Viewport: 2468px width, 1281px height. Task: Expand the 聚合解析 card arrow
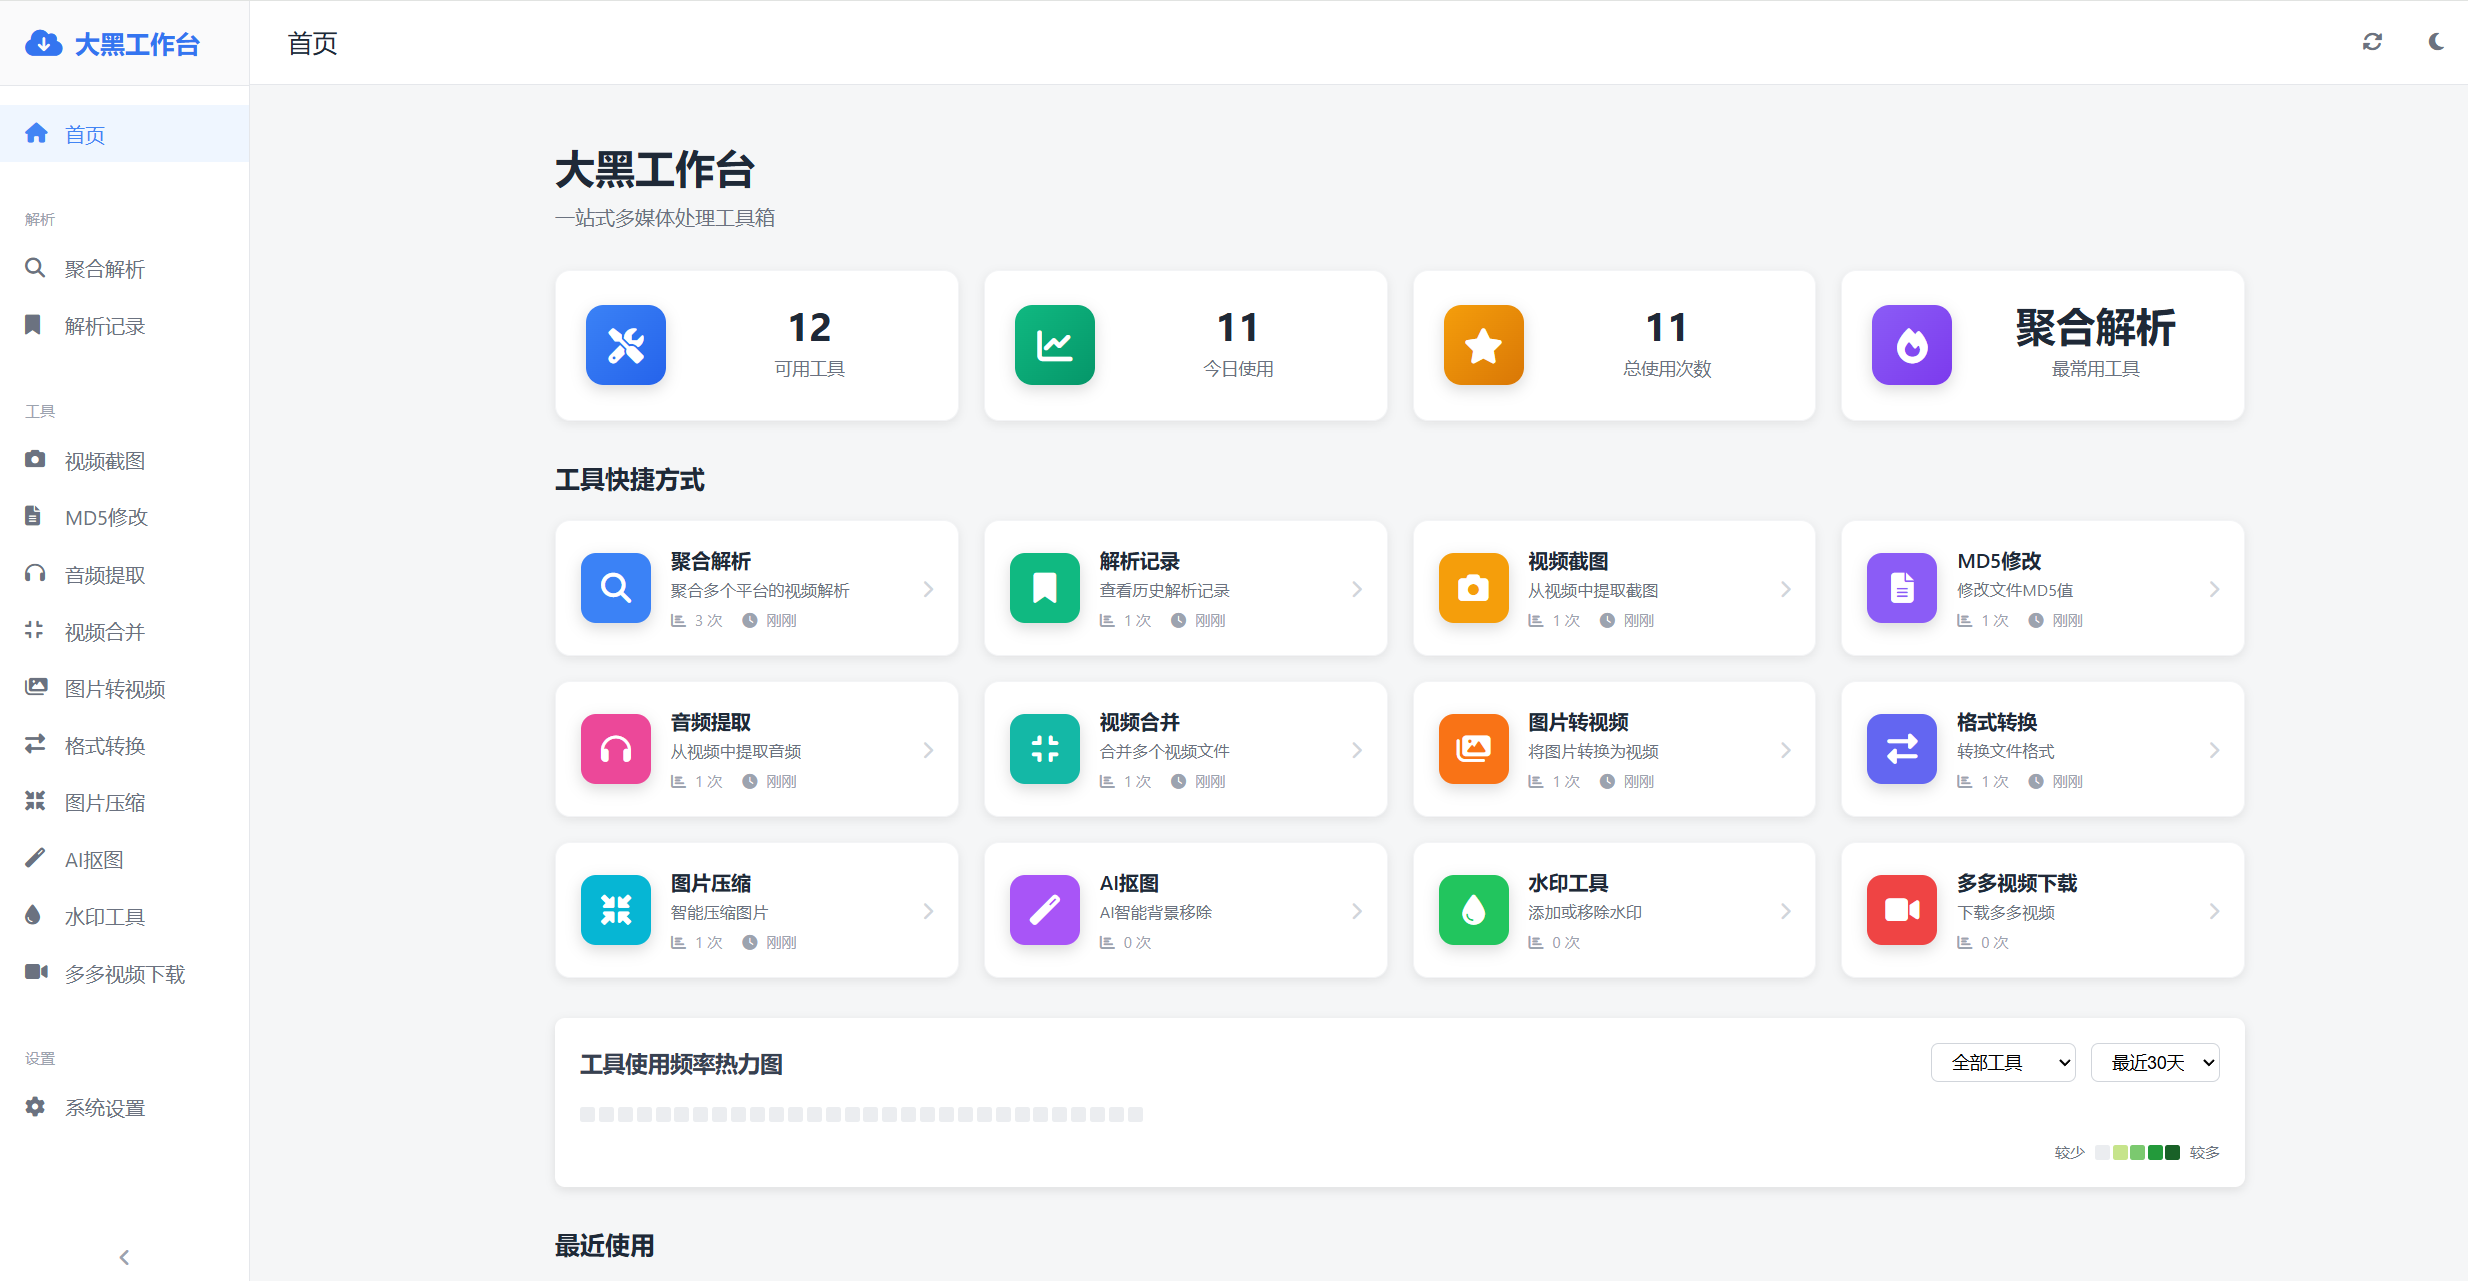(x=928, y=589)
